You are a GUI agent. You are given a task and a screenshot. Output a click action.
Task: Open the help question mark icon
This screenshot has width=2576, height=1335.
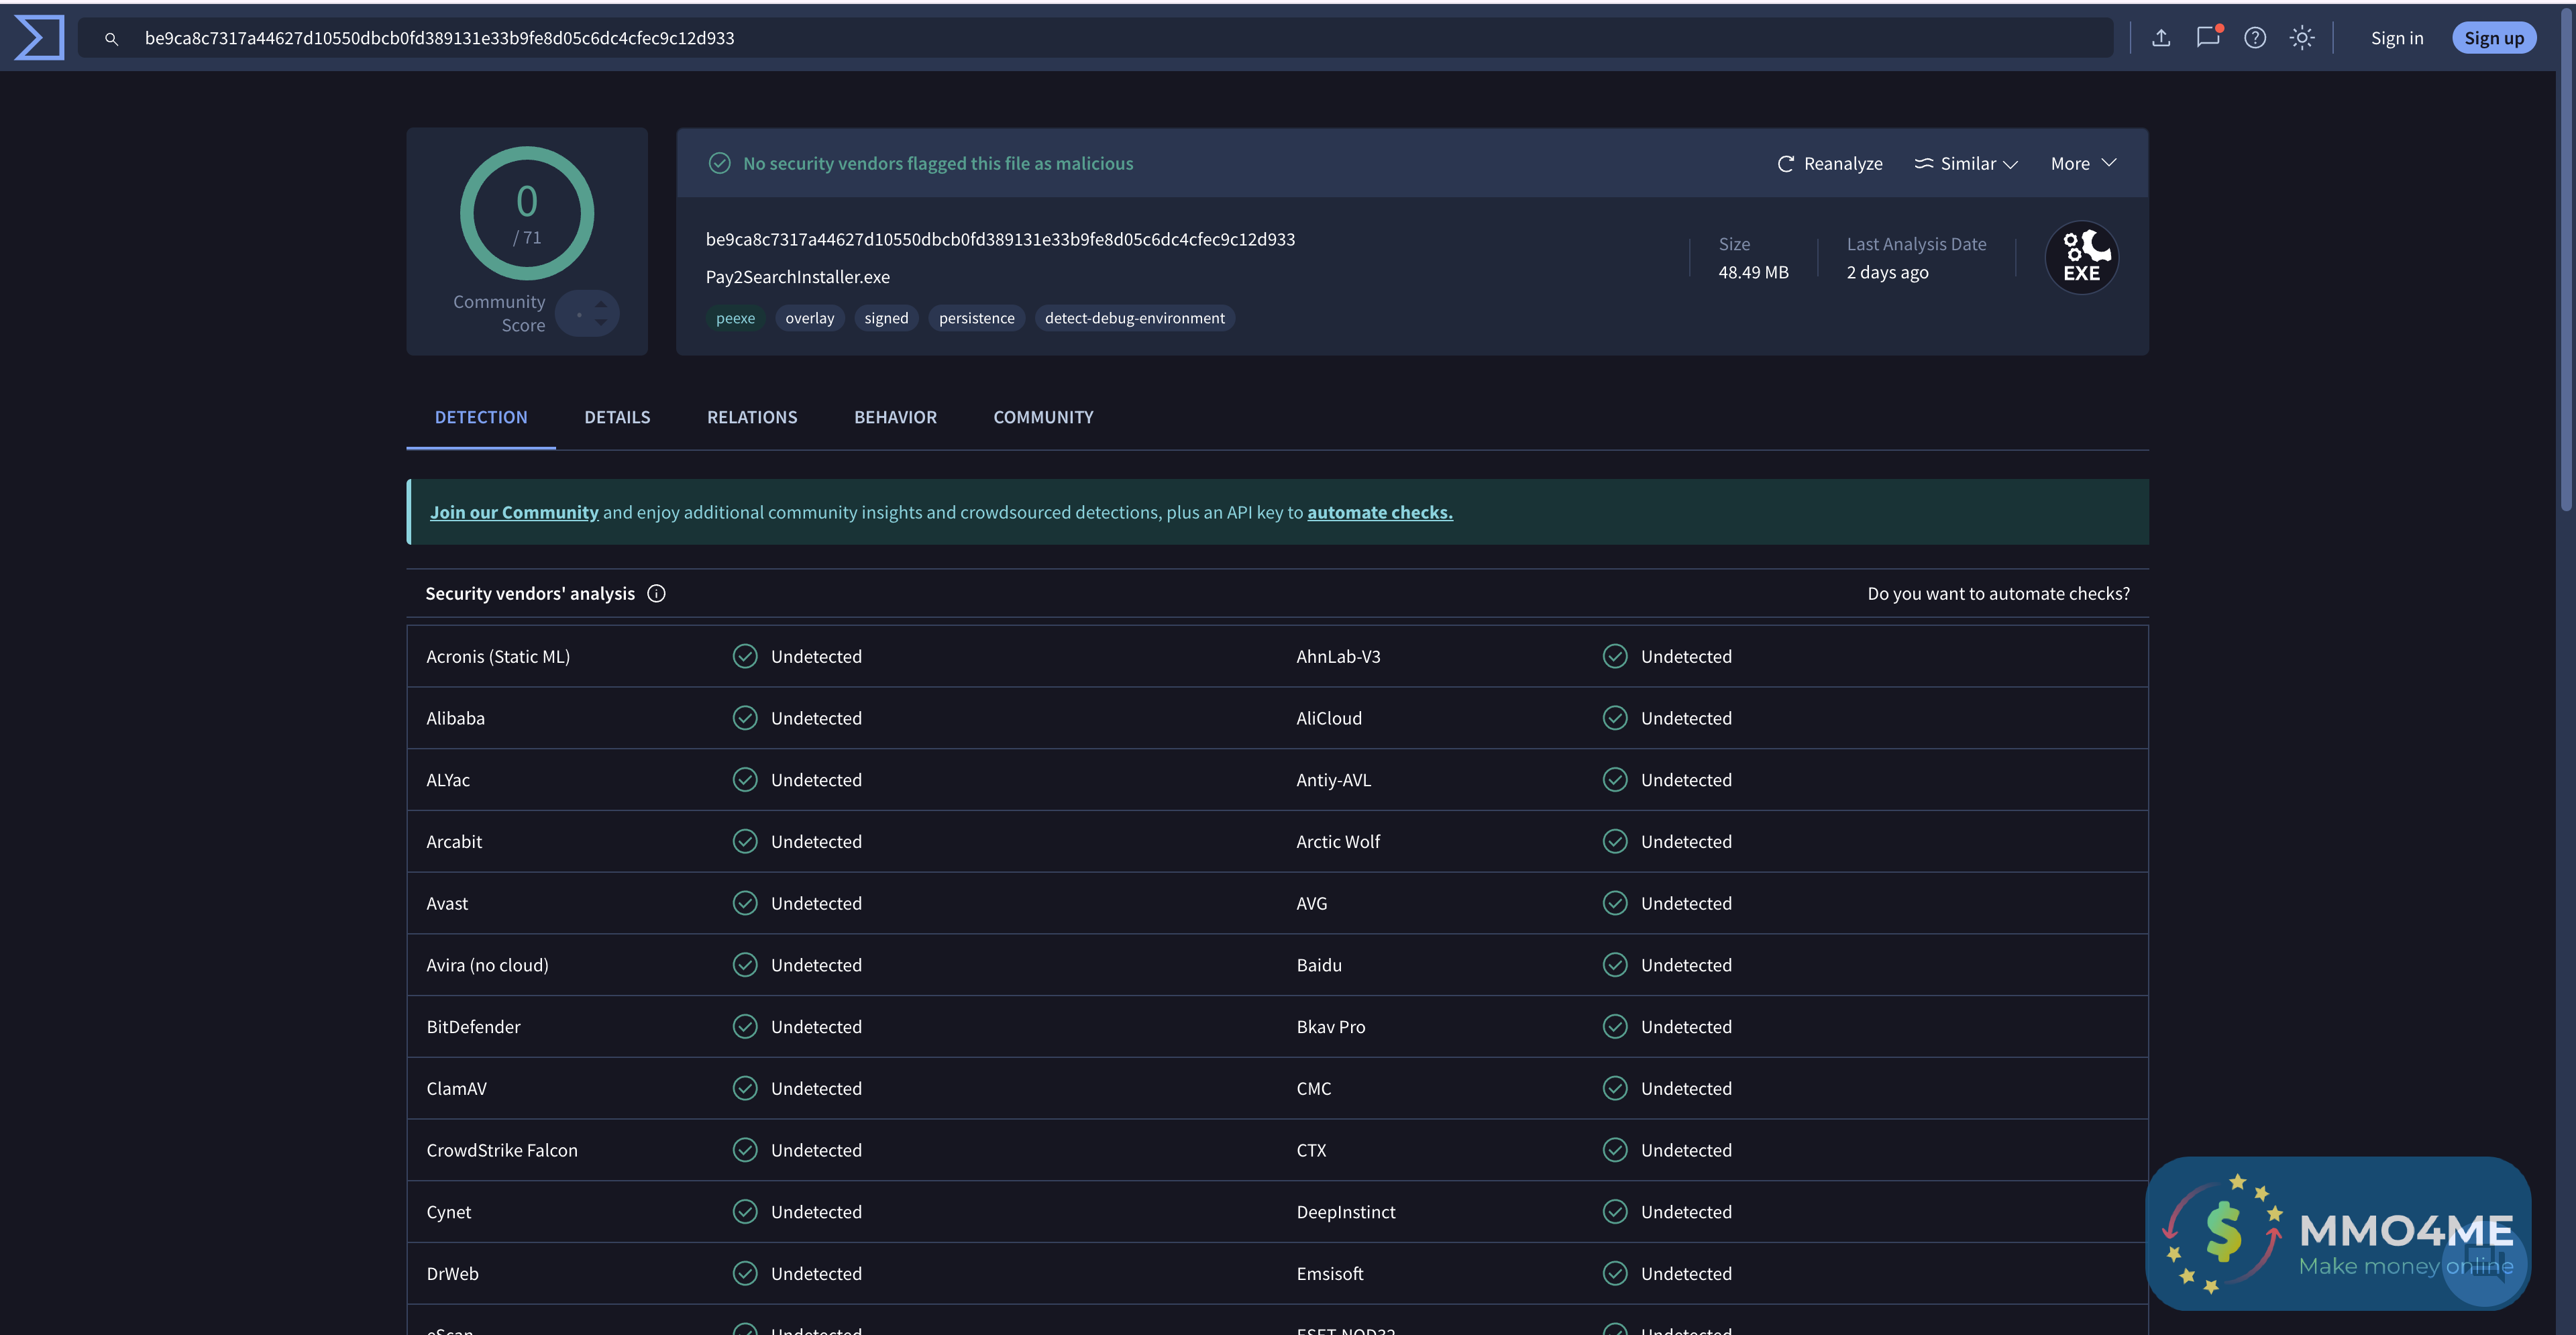pos(2255,38)
